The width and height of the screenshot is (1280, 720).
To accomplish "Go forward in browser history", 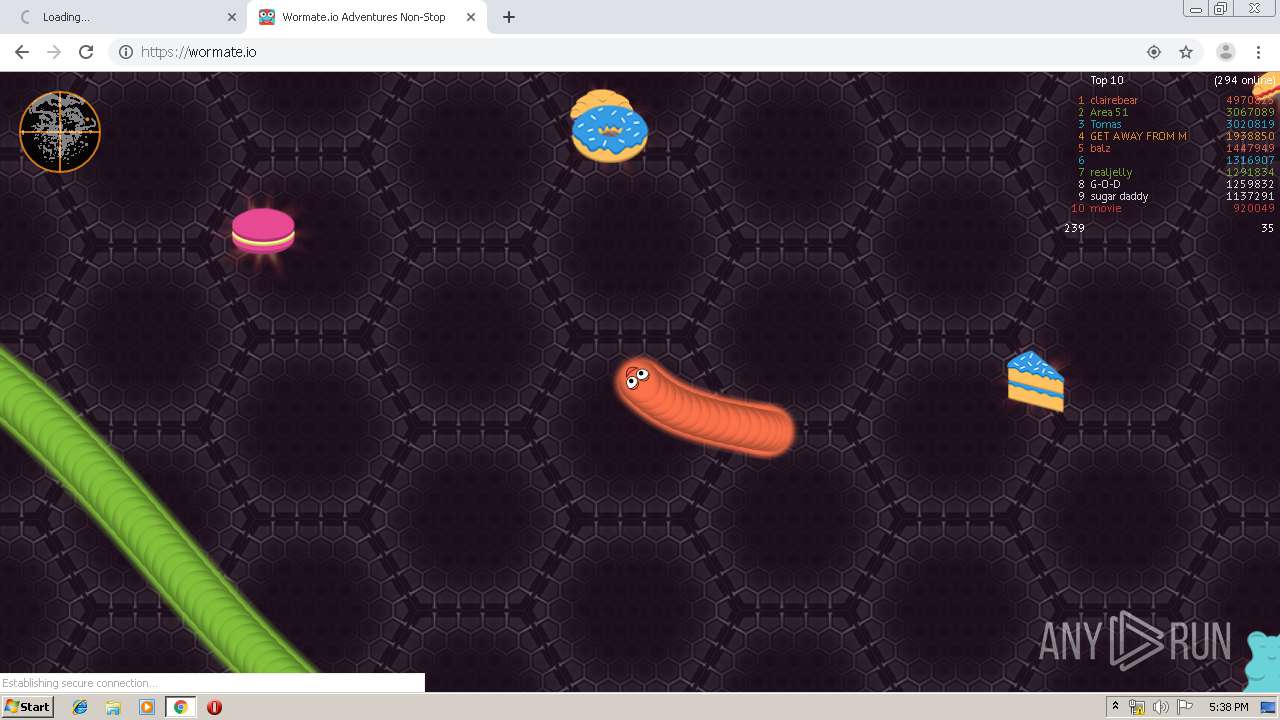I will [x=54, y=52].
